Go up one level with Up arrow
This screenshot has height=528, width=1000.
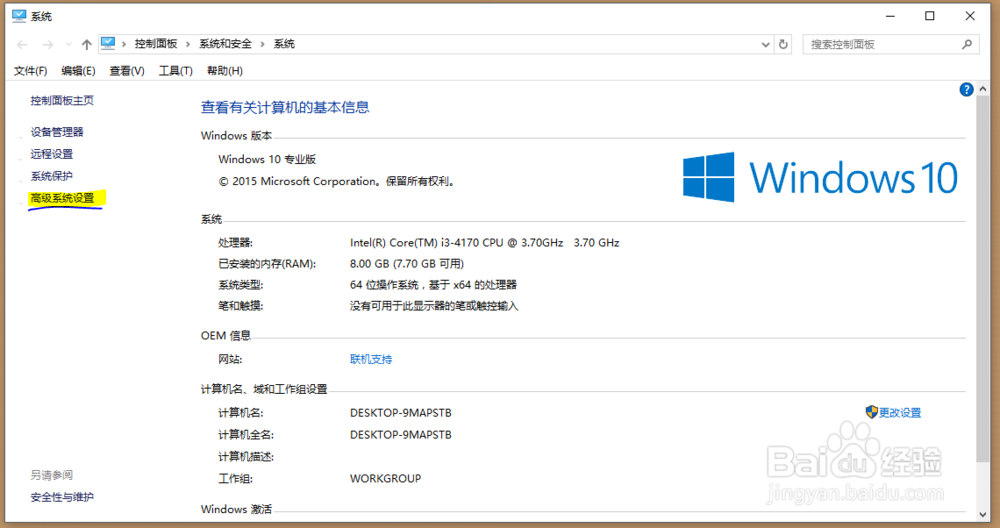[x=87, y=45]
